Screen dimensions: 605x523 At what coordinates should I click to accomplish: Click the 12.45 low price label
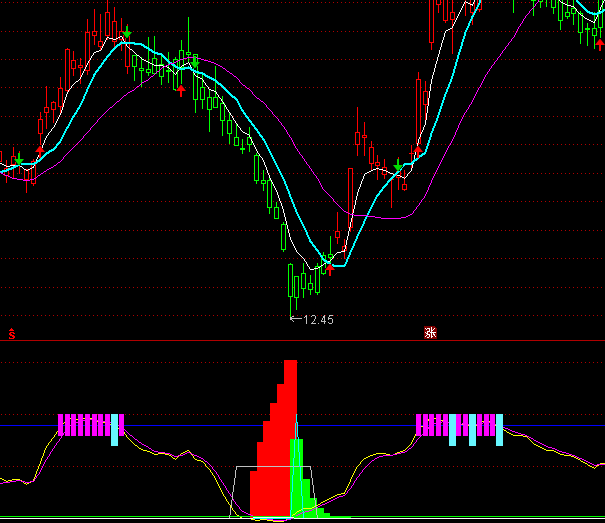(x=318, y=319)
